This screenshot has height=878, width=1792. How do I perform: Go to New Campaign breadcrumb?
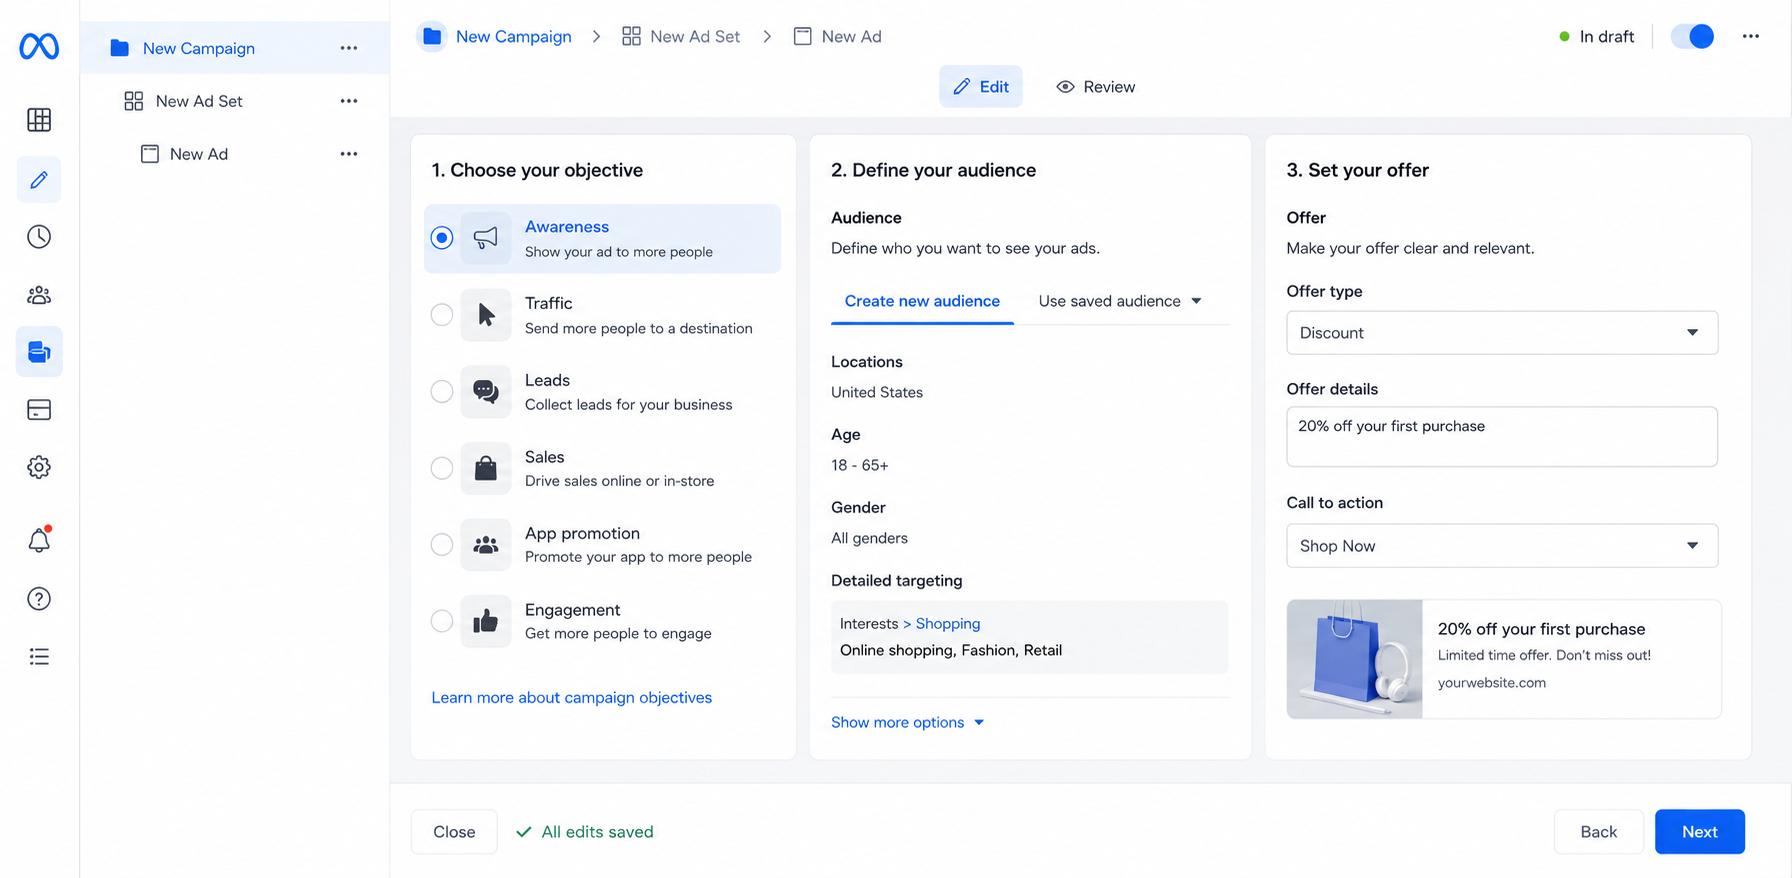pos(514,36)
